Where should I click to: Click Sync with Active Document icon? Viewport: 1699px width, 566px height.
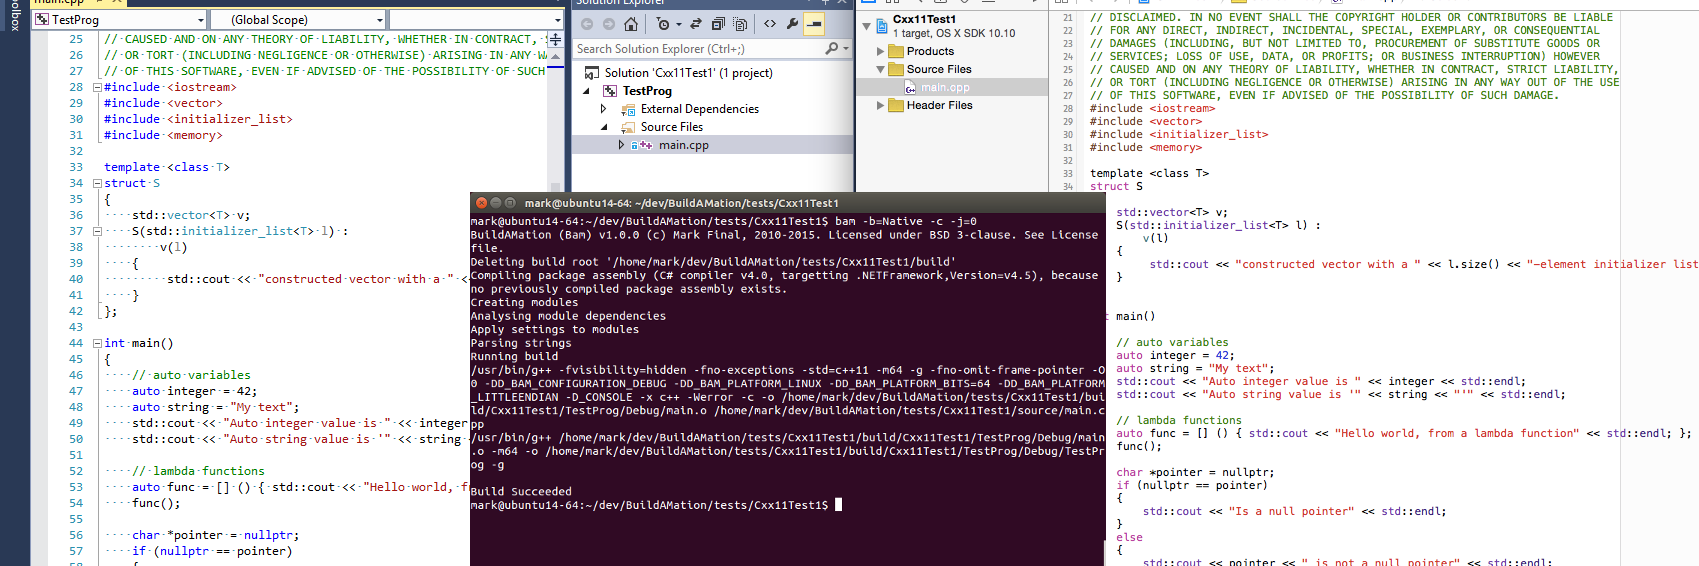694,24
